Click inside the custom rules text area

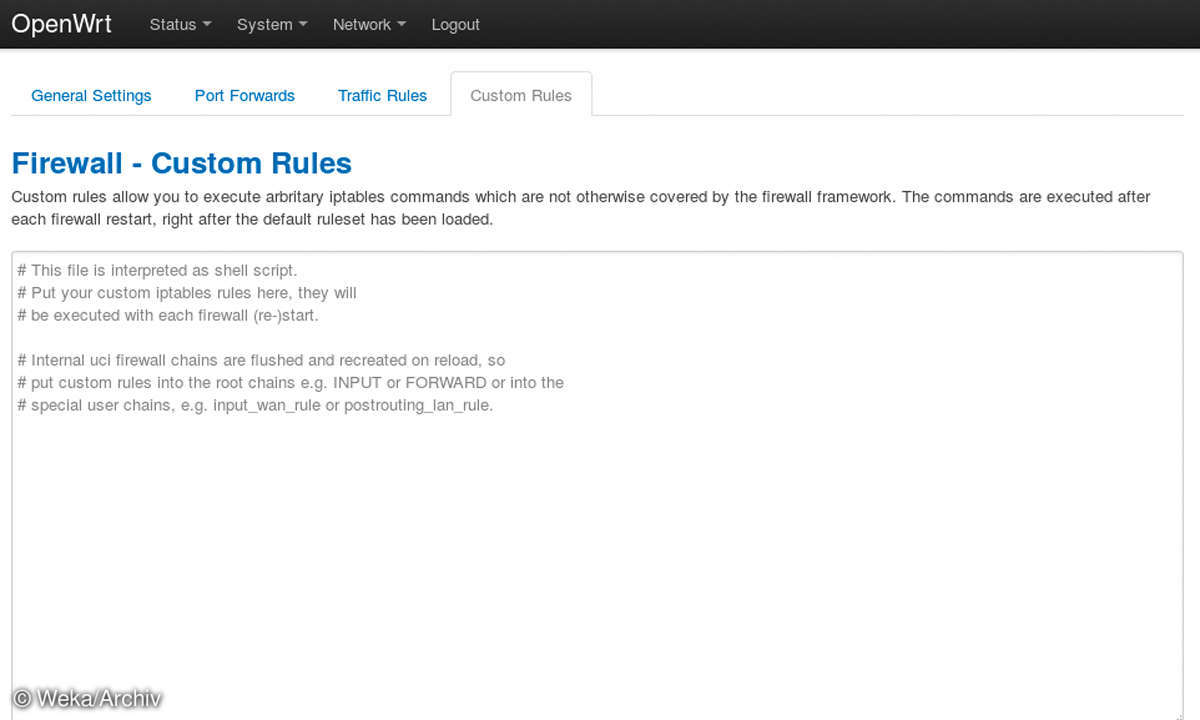click(597, 485)
